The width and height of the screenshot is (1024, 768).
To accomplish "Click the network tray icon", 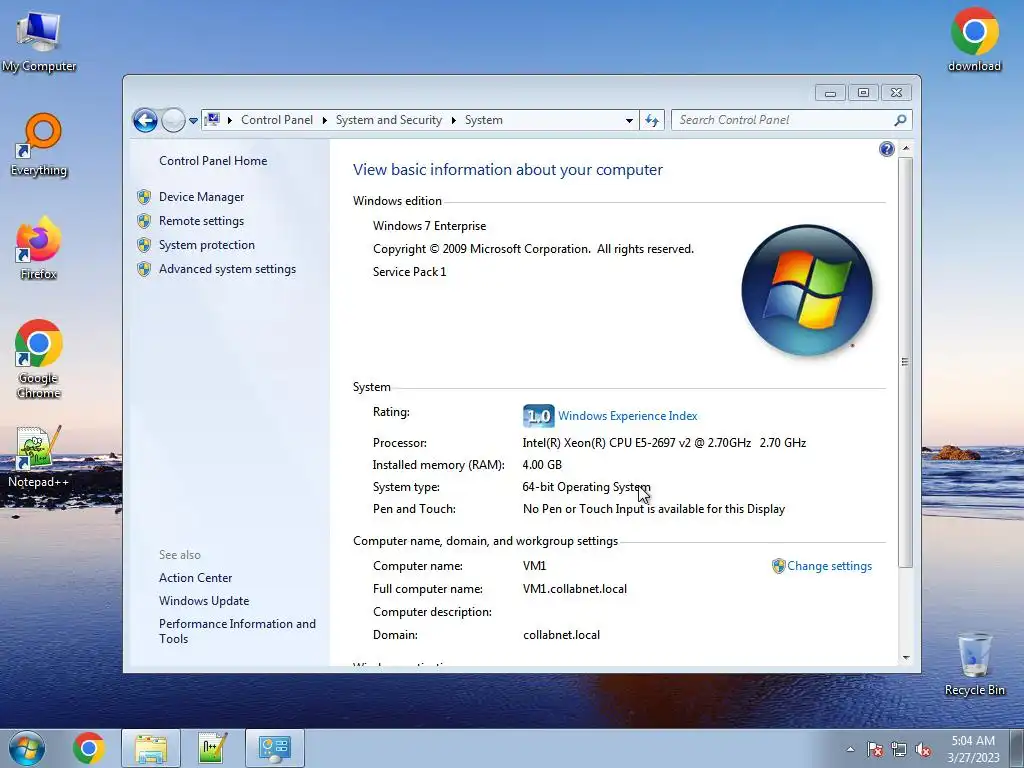I will coord(899,750).
